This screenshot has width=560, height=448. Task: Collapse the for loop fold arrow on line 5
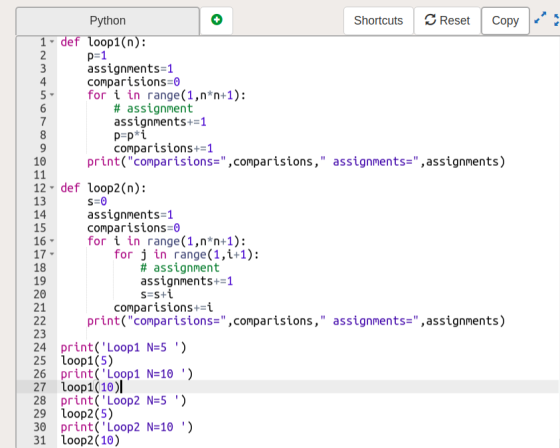(x=52, y=95)
